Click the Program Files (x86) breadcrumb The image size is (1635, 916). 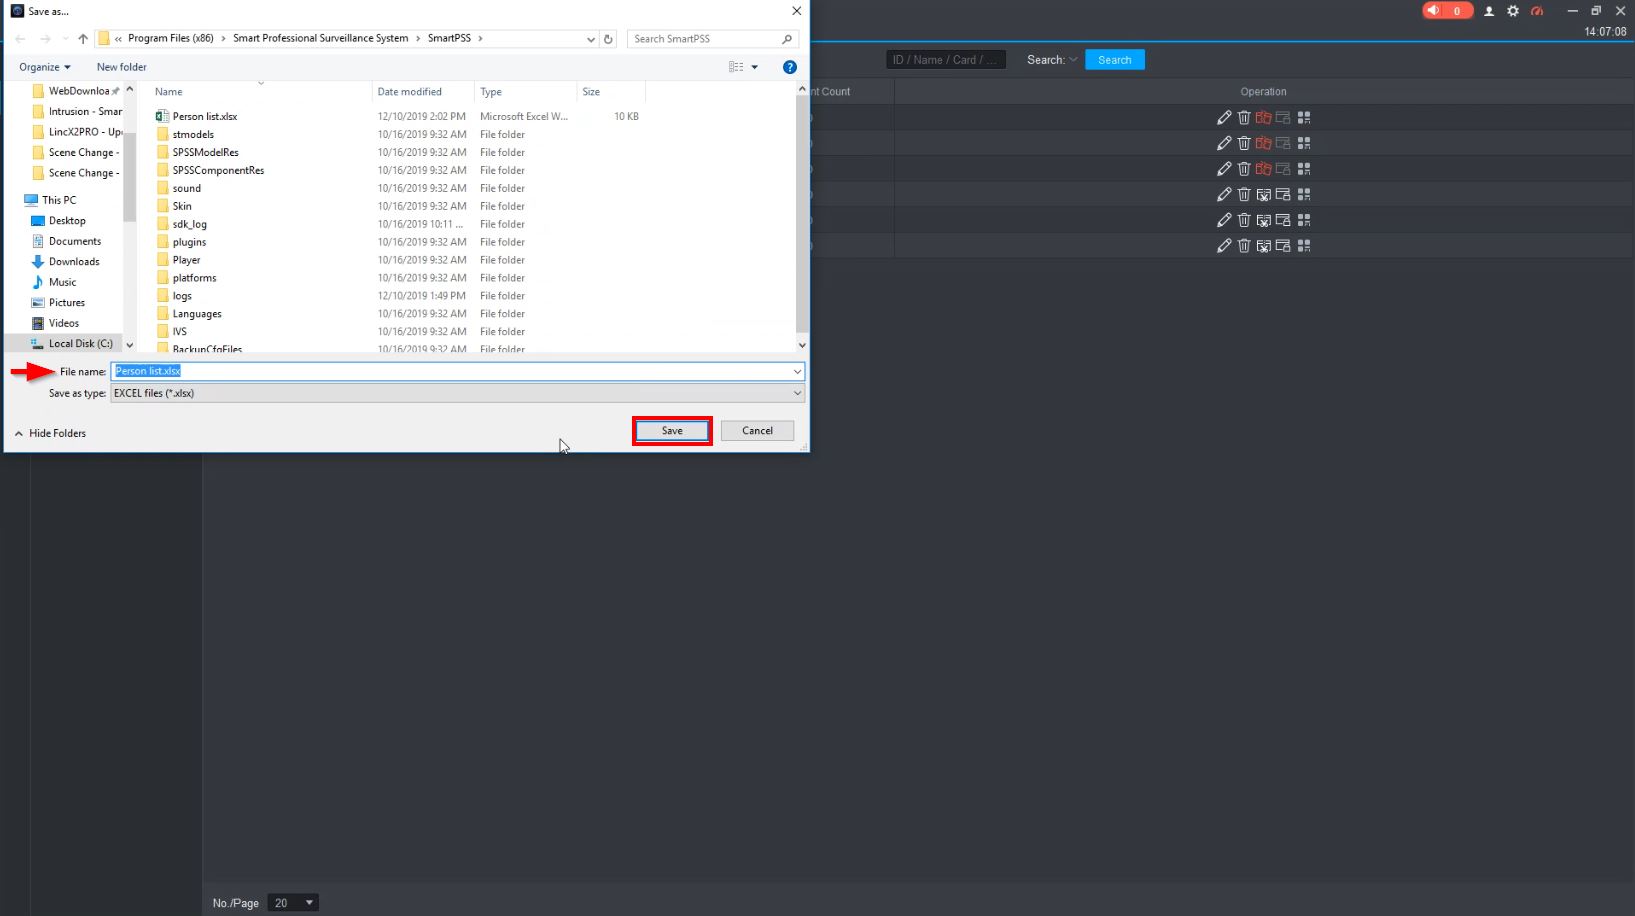coord(171,39)
